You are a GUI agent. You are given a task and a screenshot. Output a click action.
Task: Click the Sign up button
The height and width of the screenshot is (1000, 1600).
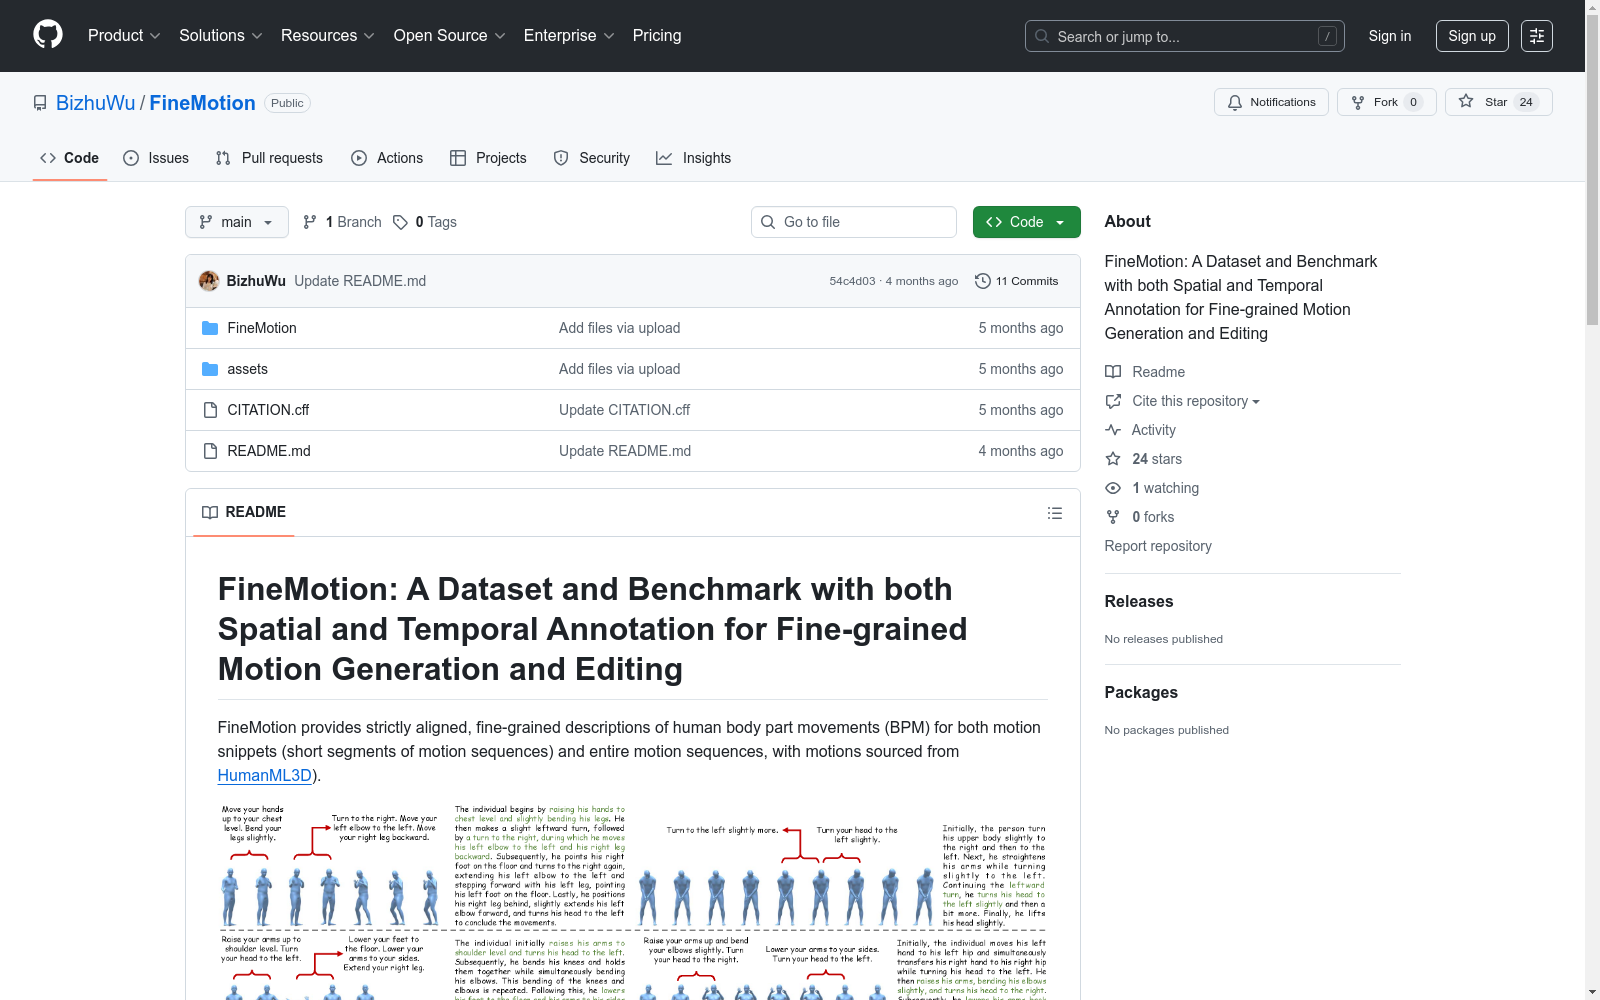pos(1472,36)
